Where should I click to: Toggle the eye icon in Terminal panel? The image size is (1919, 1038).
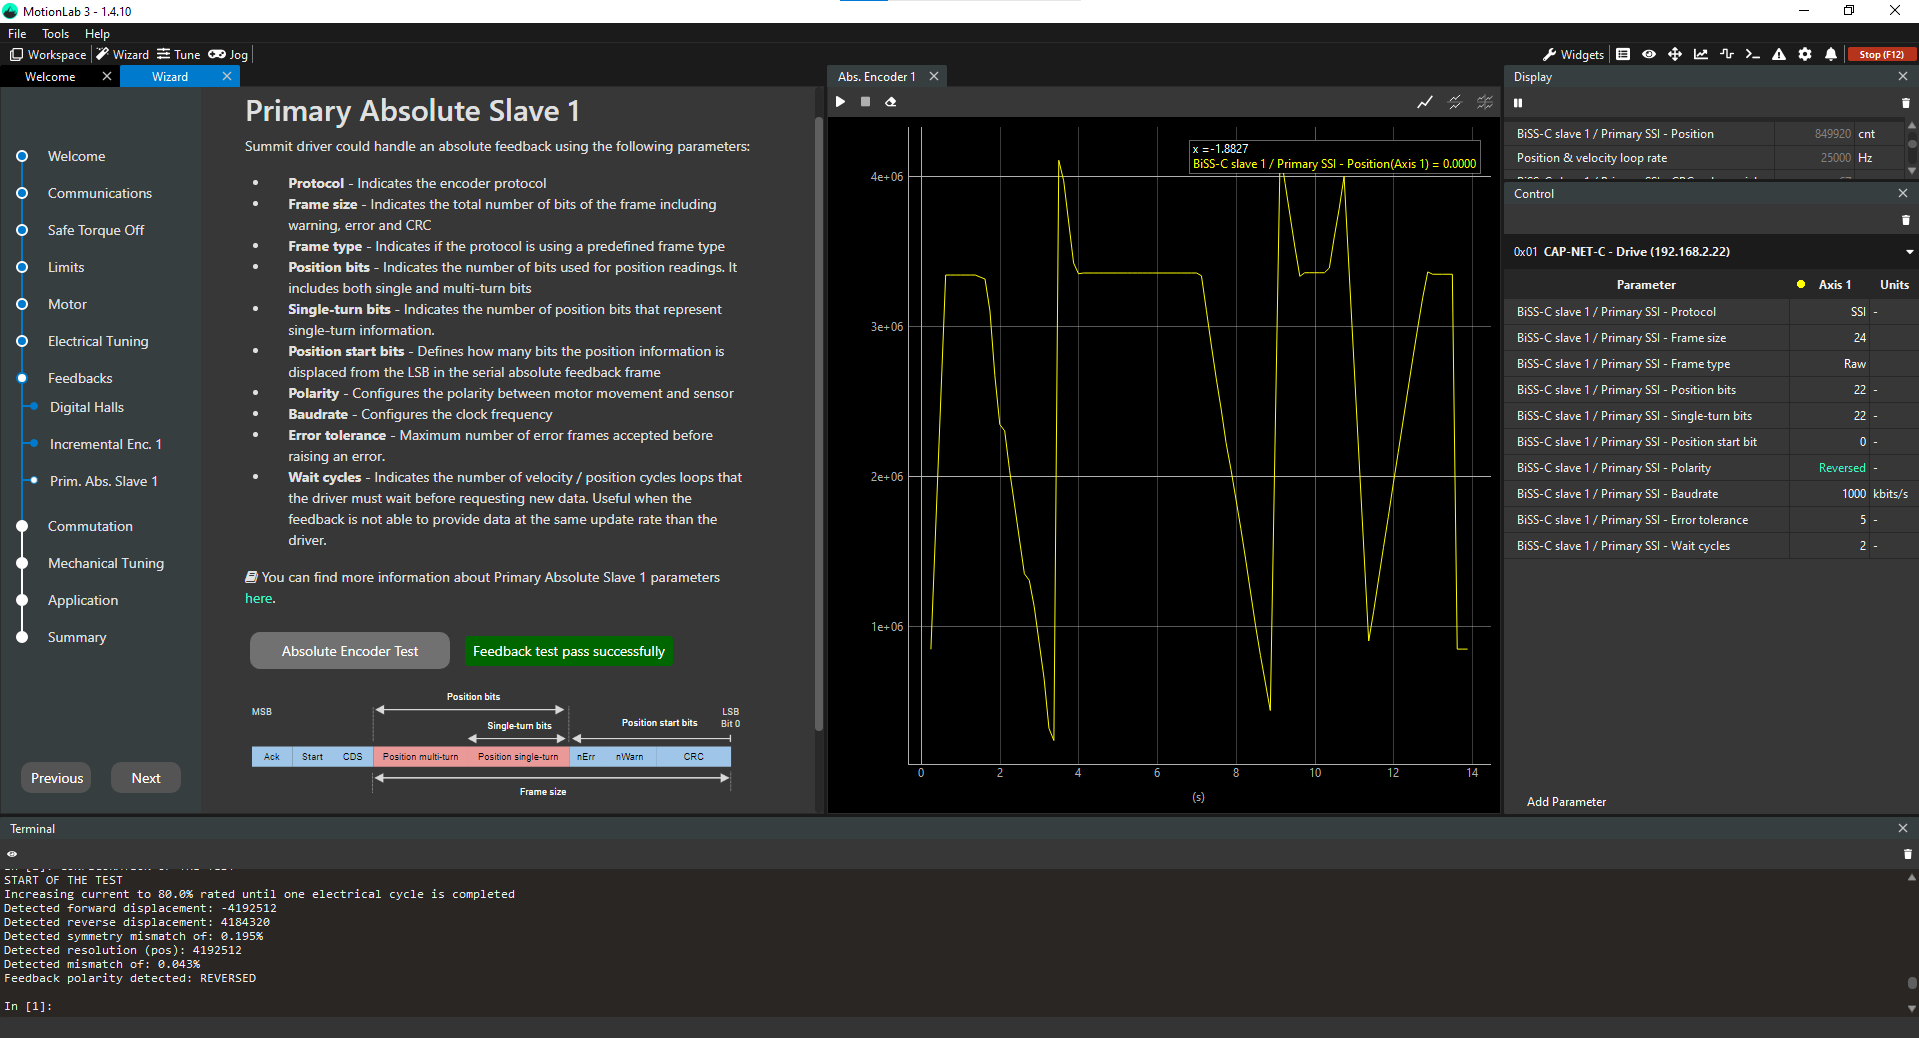point(12,854)
